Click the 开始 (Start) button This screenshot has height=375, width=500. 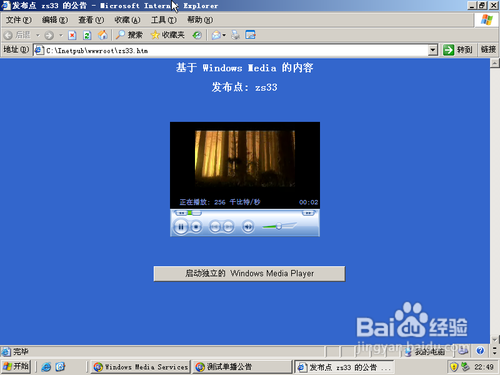point(16,367)
